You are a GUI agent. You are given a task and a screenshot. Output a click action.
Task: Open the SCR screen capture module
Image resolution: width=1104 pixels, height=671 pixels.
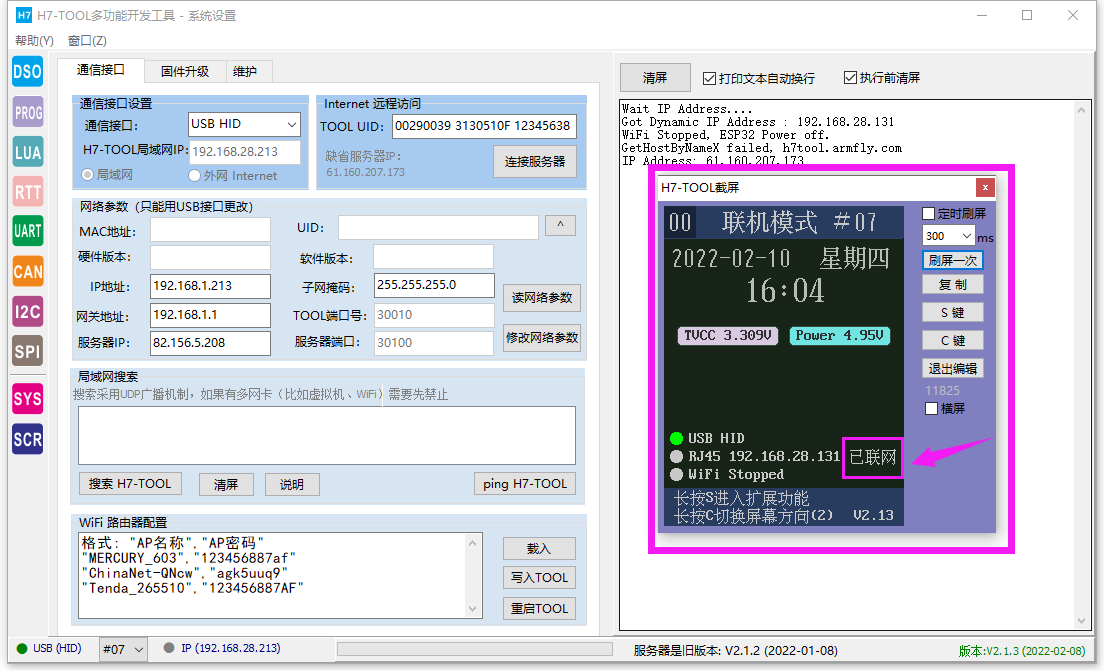click(x=27, y=439)
